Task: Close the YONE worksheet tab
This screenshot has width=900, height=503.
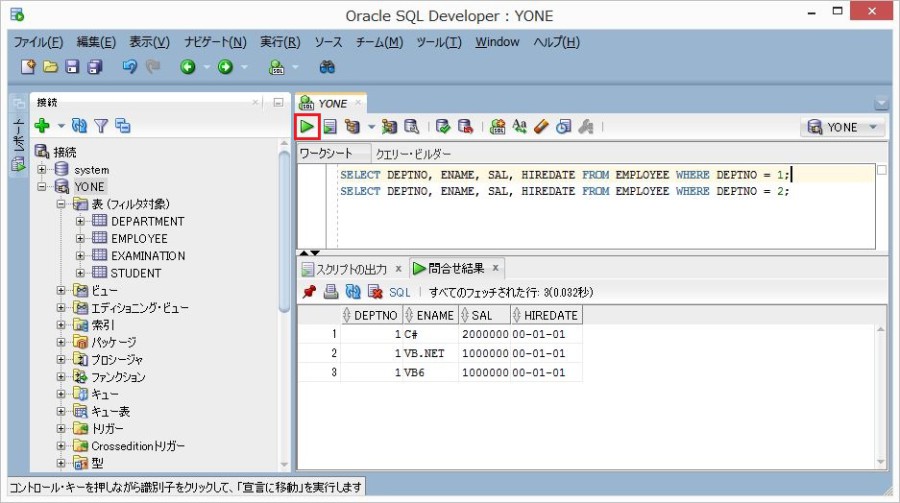Action: (x=358, y=102)
